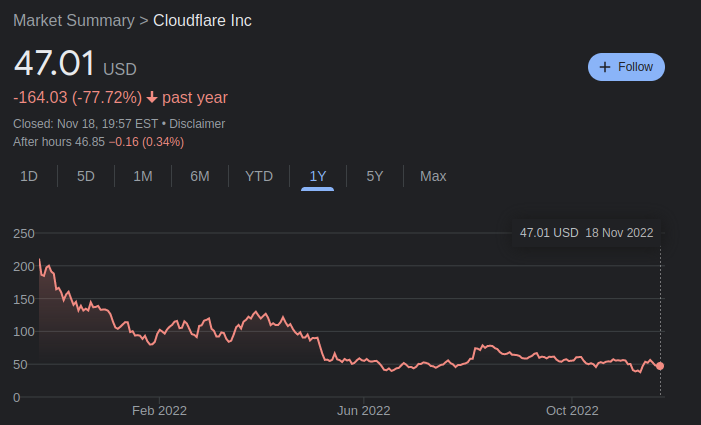The height and width of the screenshot is (425, 701).
Task: Click the -164.03 (-77.72%) change text
Action: (77, 97)
